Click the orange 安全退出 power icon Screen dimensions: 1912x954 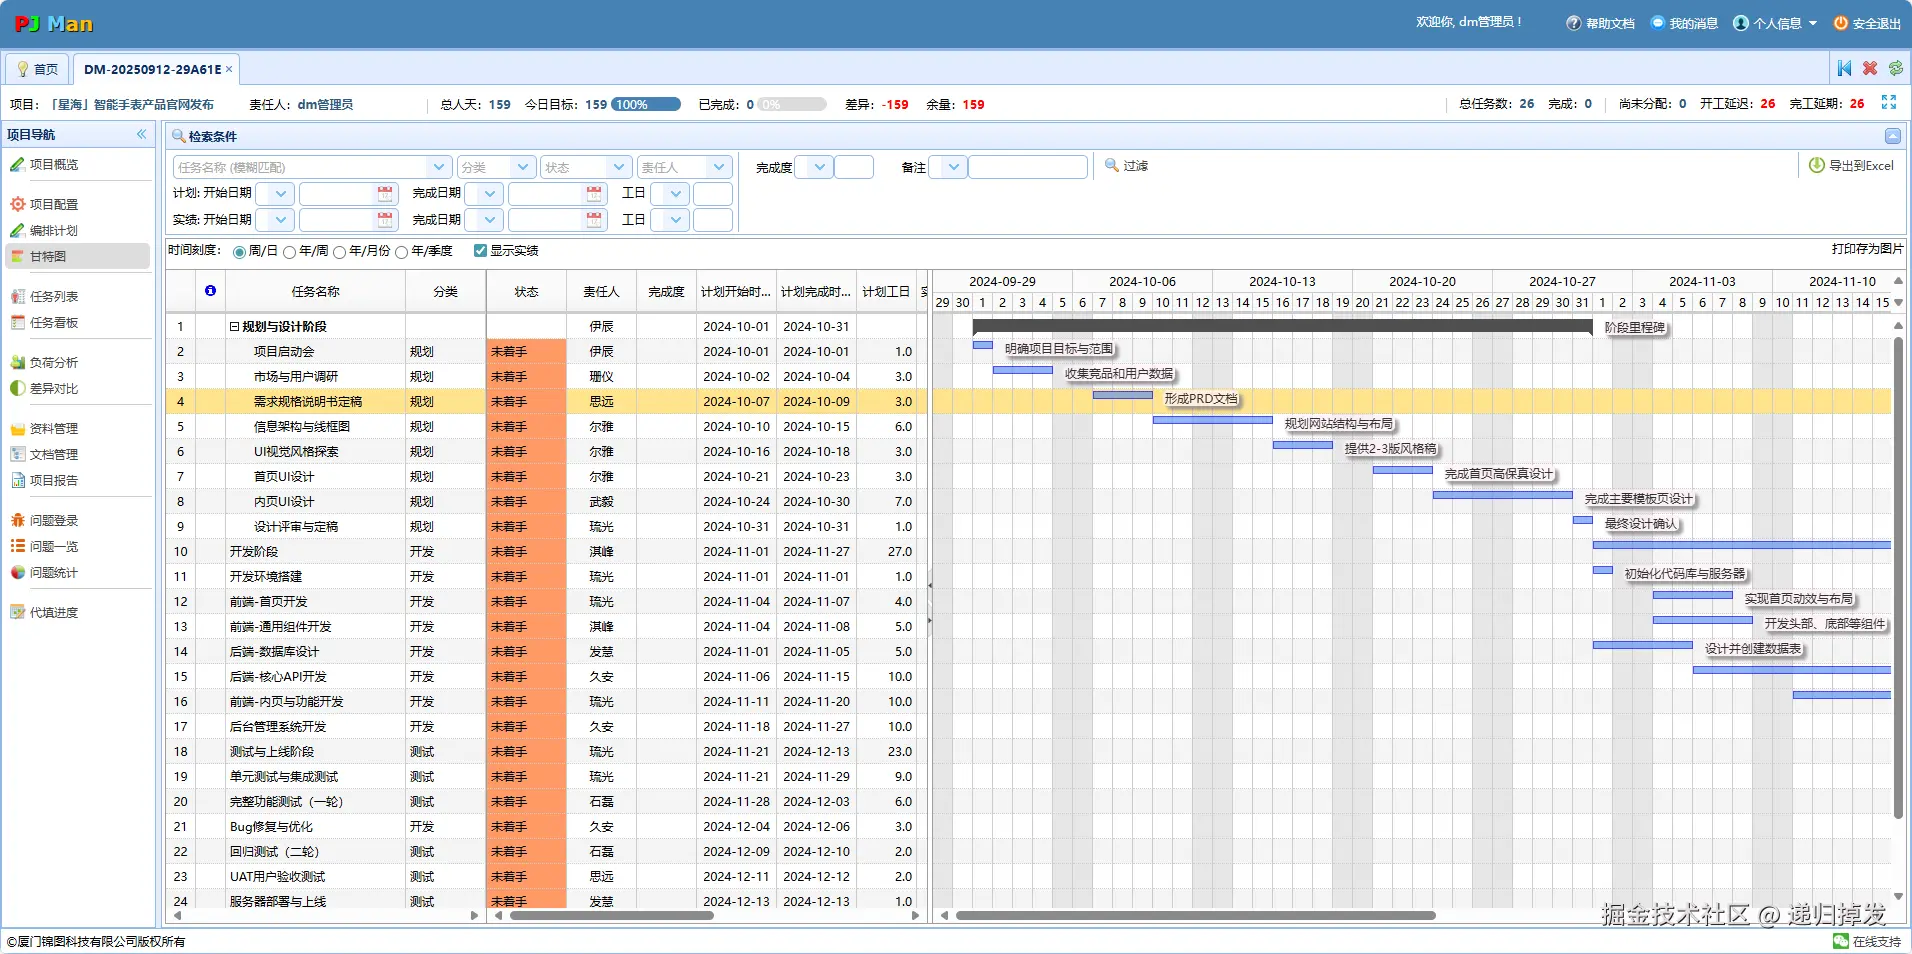(x=1840, y=23)
